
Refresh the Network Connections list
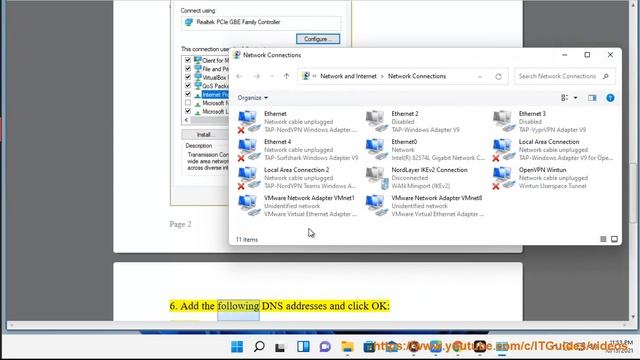pyautogui.click(x=498, y=76)
